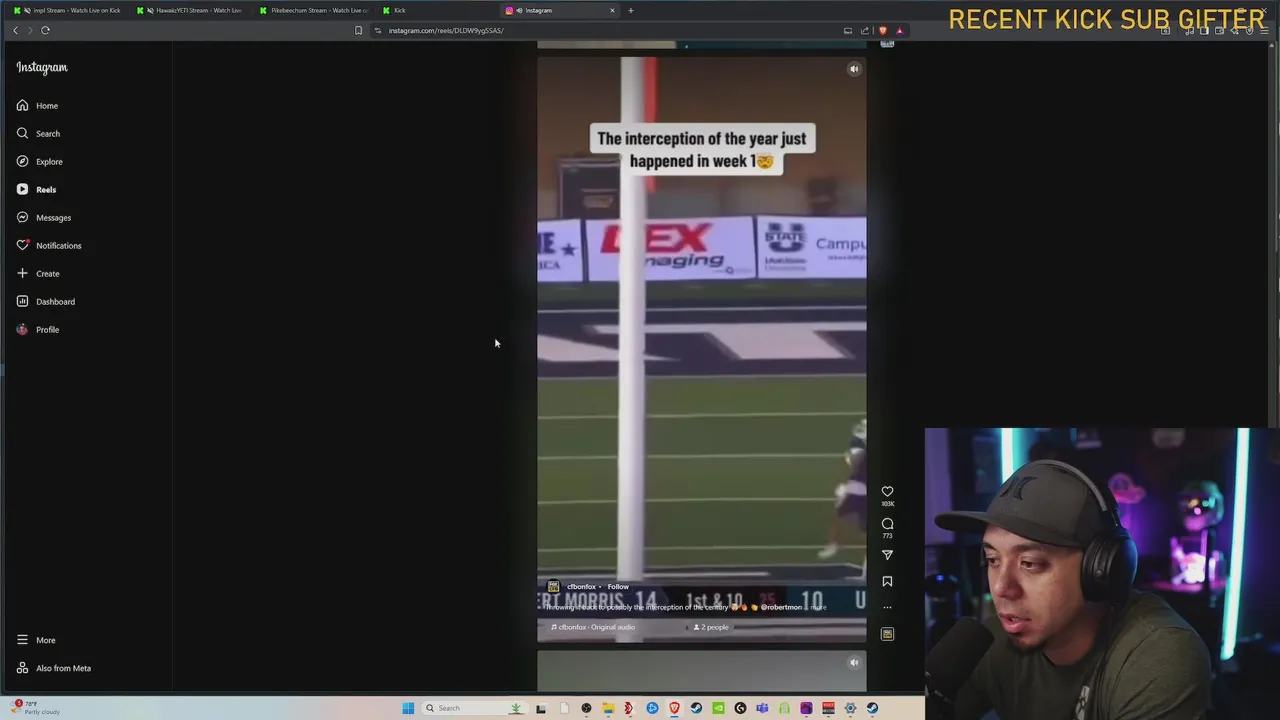Open the Dashboard page

[x=45, y=301]
